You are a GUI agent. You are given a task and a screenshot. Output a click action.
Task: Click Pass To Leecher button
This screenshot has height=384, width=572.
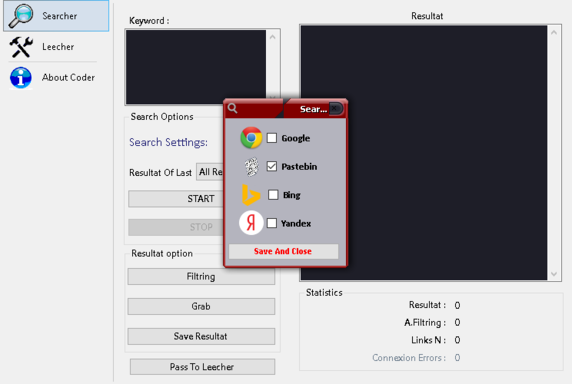(202, 367)
